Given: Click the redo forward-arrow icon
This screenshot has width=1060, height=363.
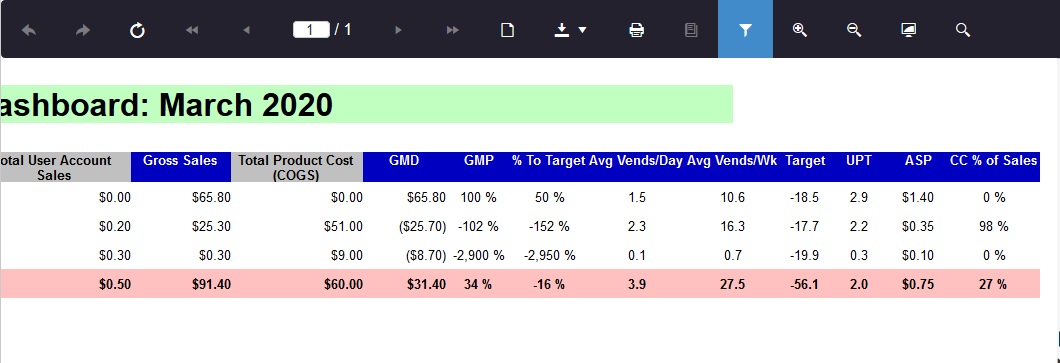Looking at the screenshot, I should tap(82, 30).
